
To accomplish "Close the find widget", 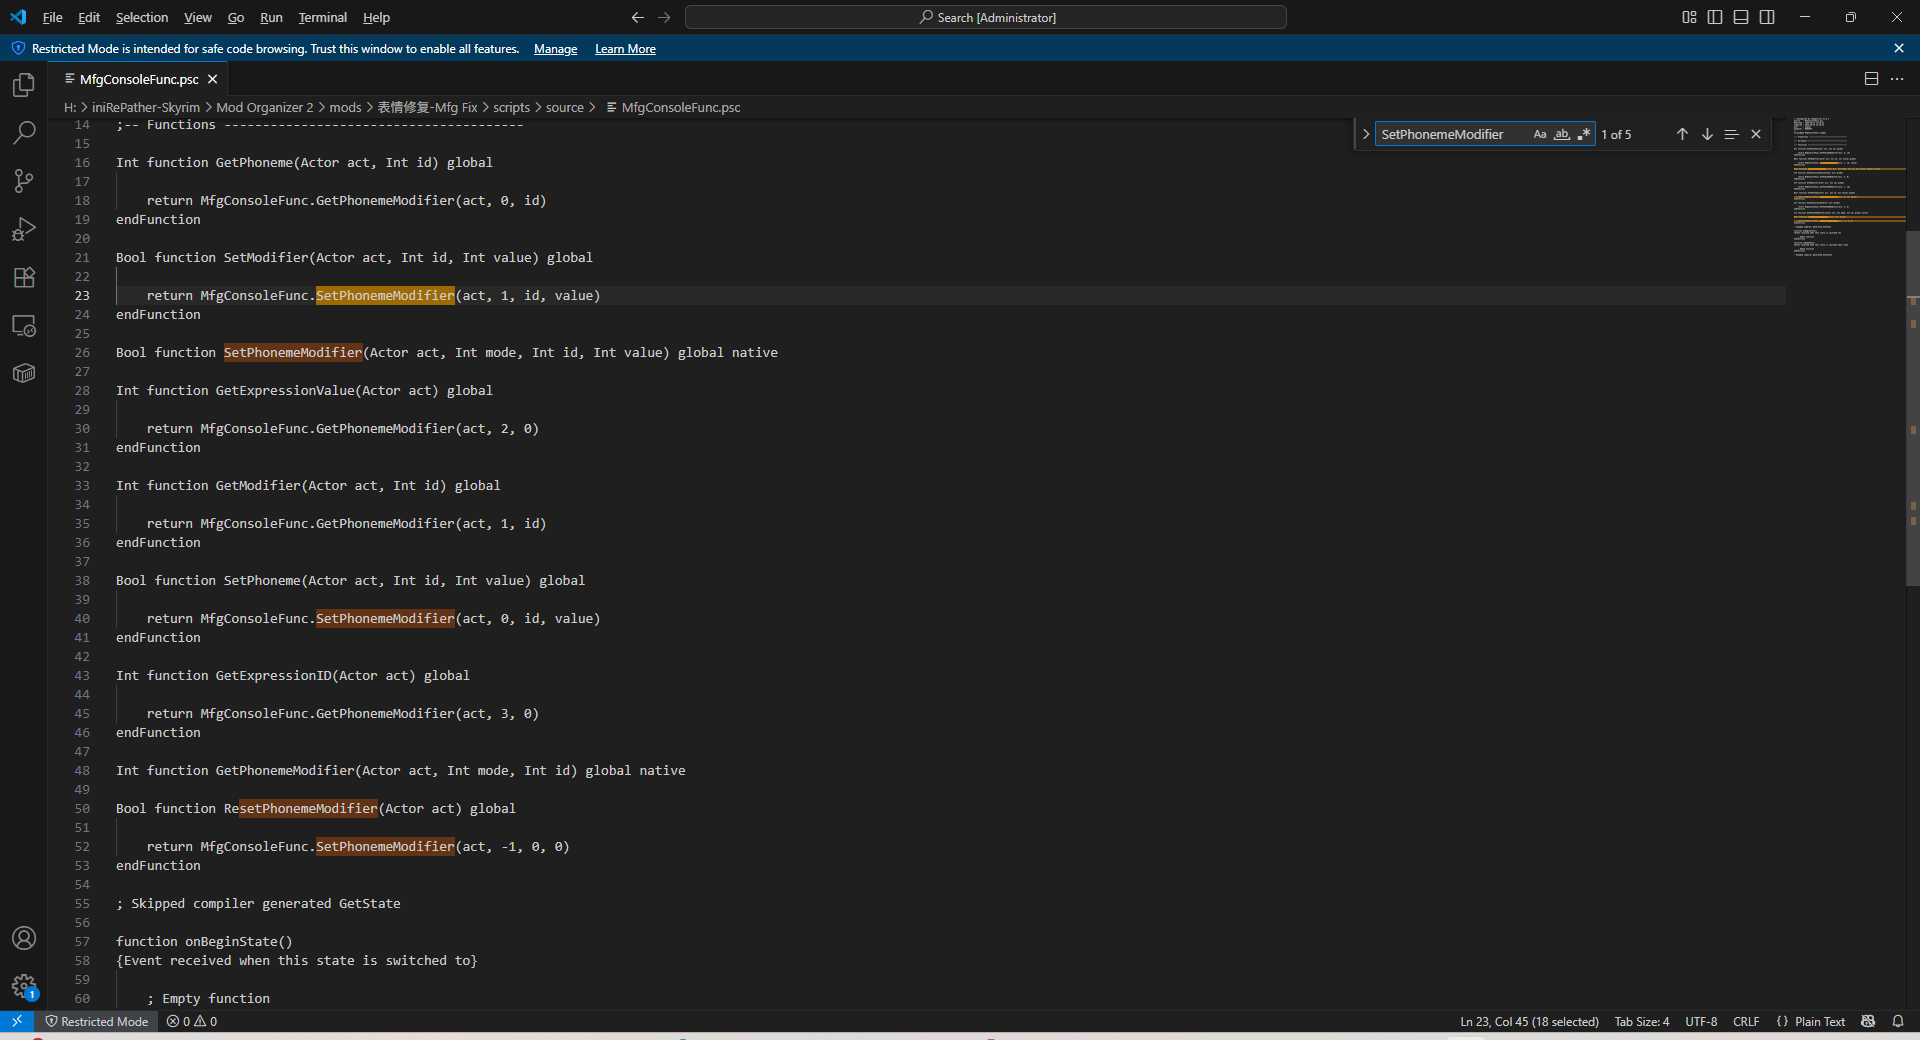I will (1756, 134).
